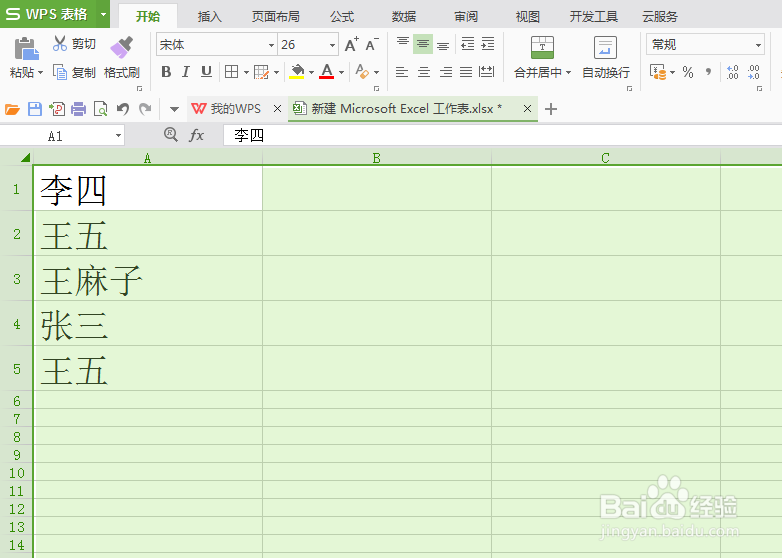Click export to PDF icon
Viewport: 782px width, 558px height.
point(56,109)
